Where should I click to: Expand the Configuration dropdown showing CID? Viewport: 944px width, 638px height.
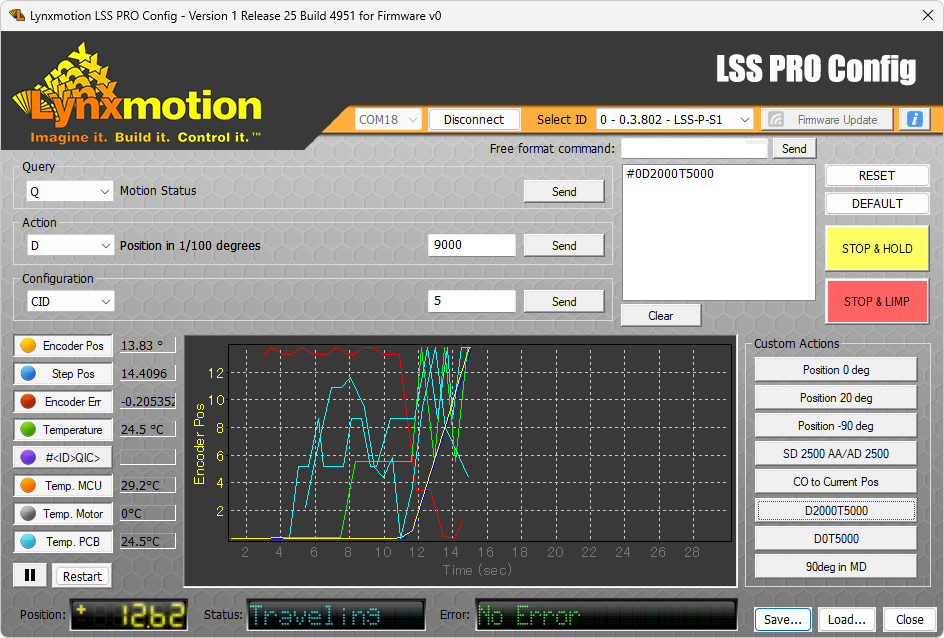click(70, 302)
